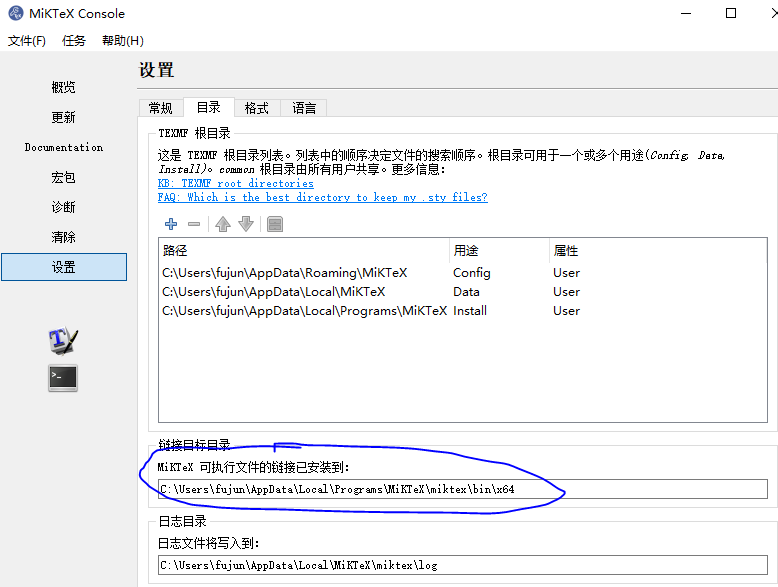Screen dimensions: 778x587
Task: Open the 任务 menu
Action: pyautogui.click(x=74, y=41)
